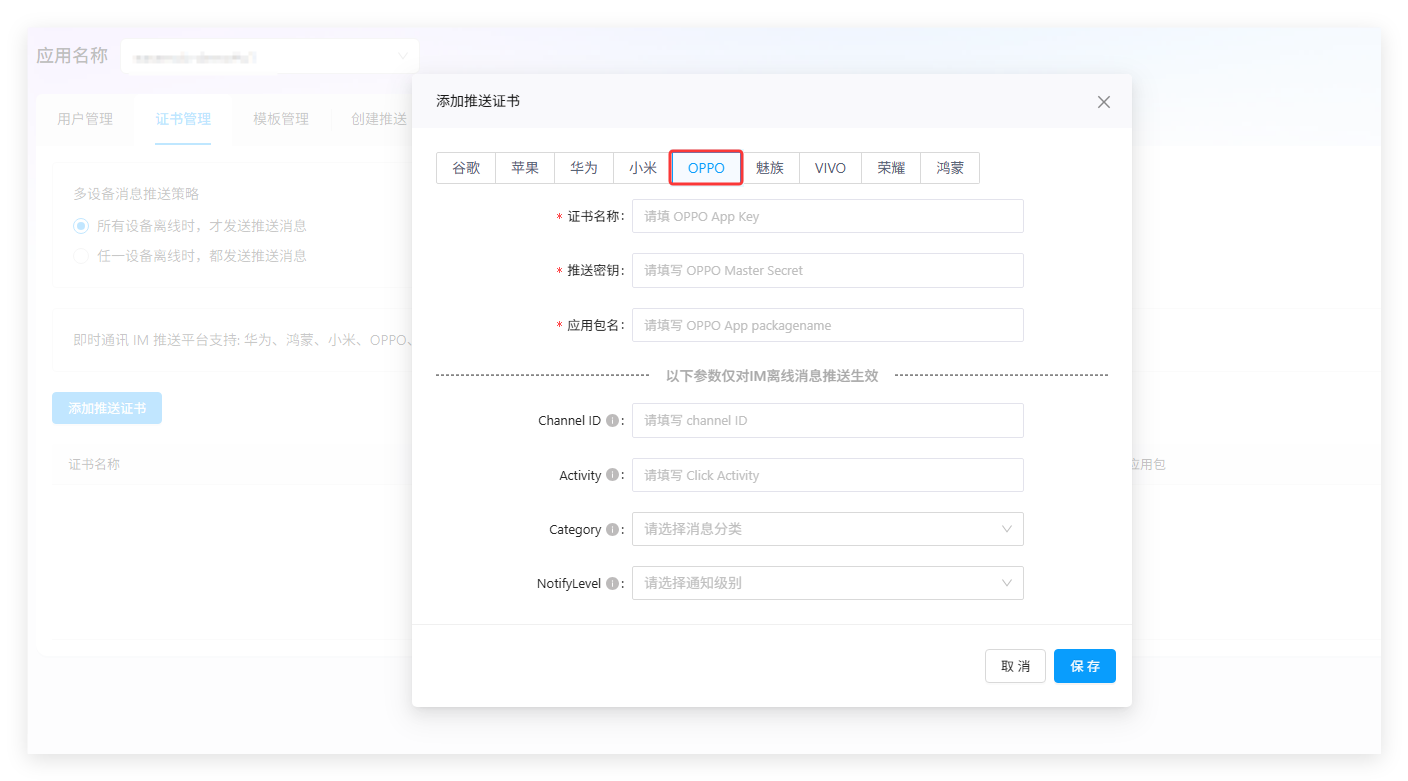Switch to the VIVO vendor tab
Image resolution: width=1408 pixels, height=781 pixels.
pos(830,168)
